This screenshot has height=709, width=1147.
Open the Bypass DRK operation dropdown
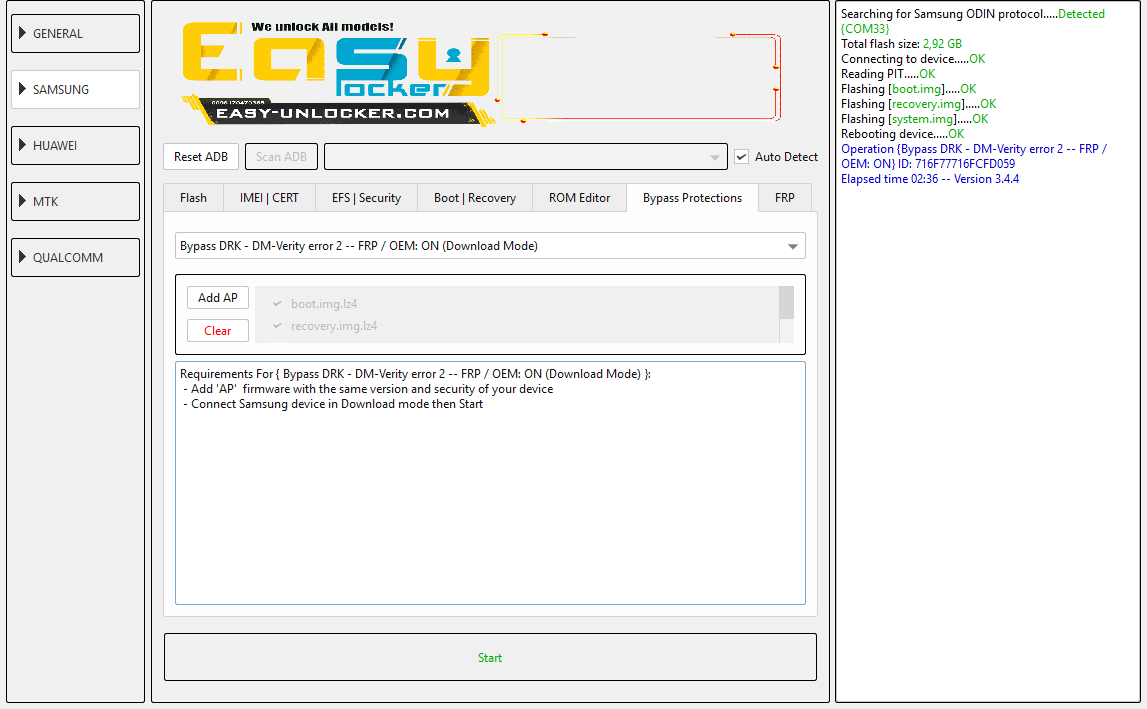pyautogui.click(x=490, y=246)
